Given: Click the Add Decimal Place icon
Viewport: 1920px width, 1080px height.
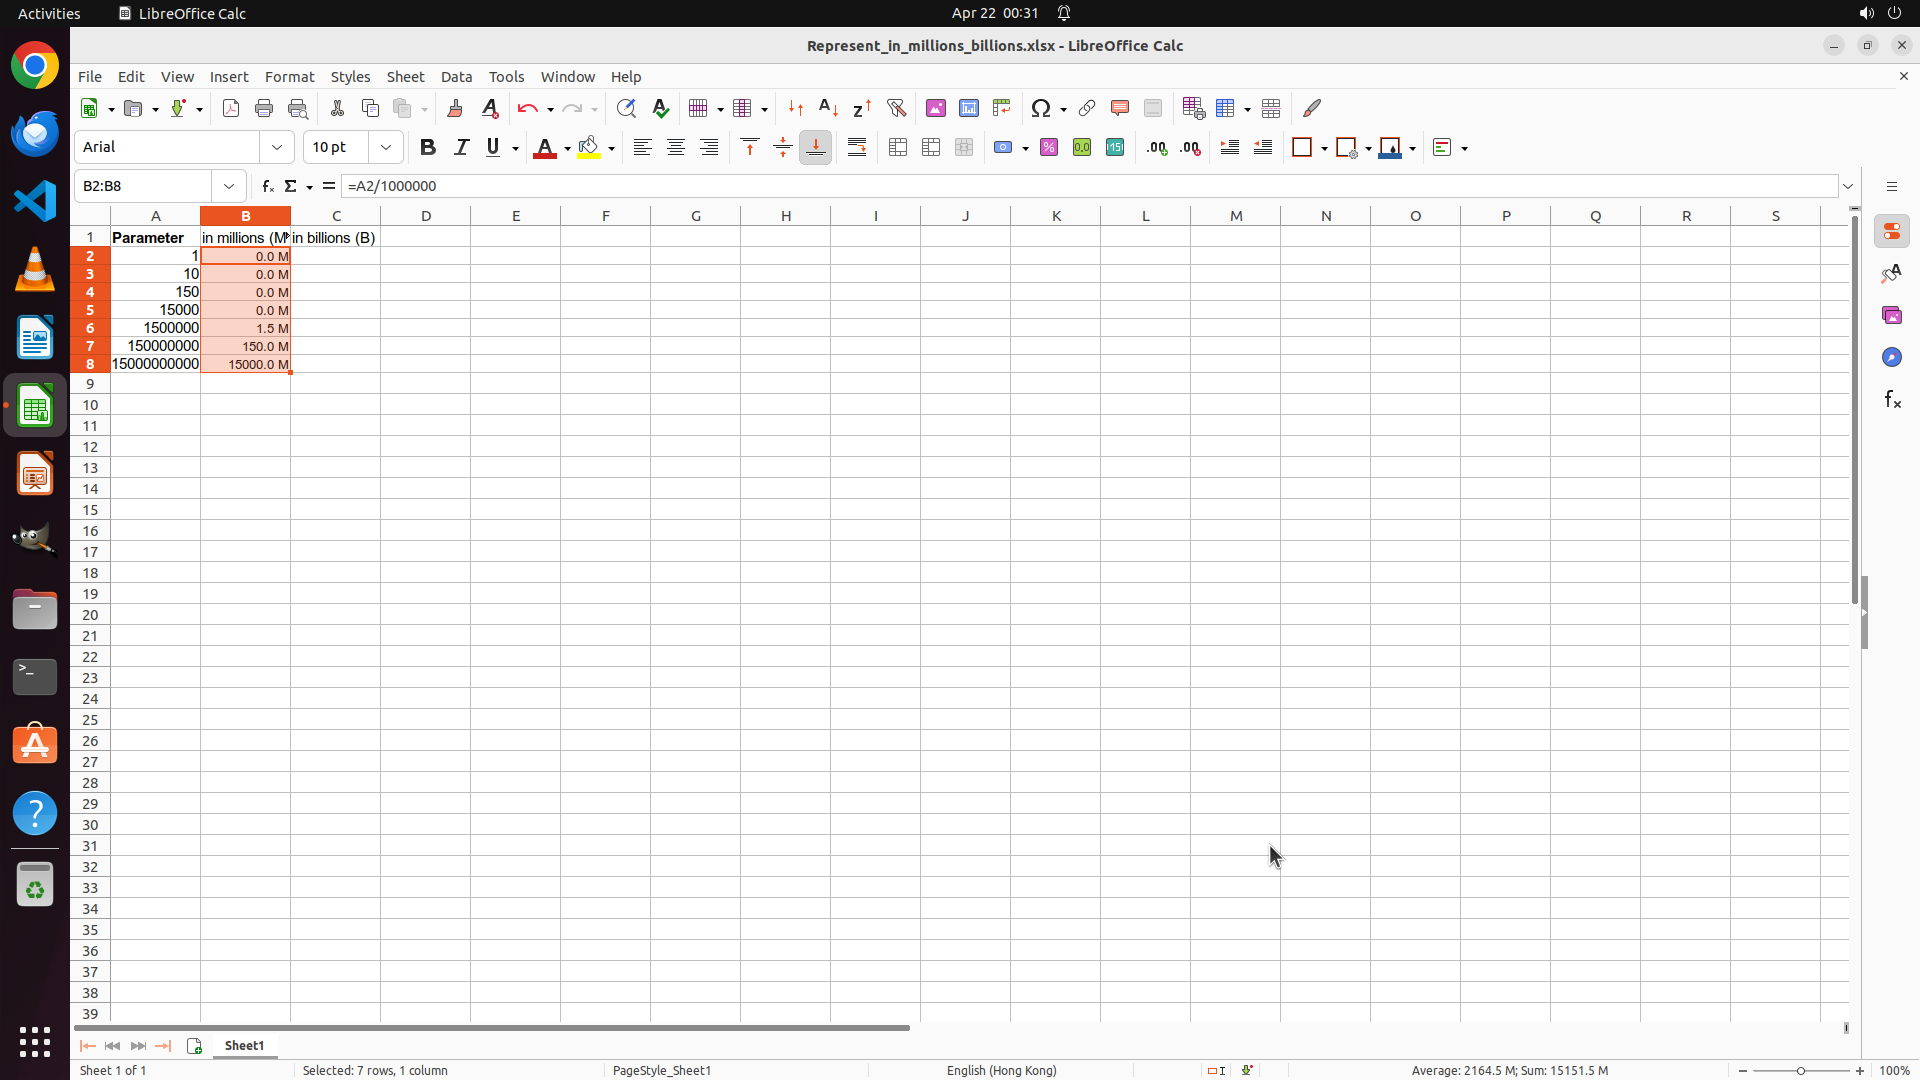Looking at the screenshot, I should tap(1157, 148).
